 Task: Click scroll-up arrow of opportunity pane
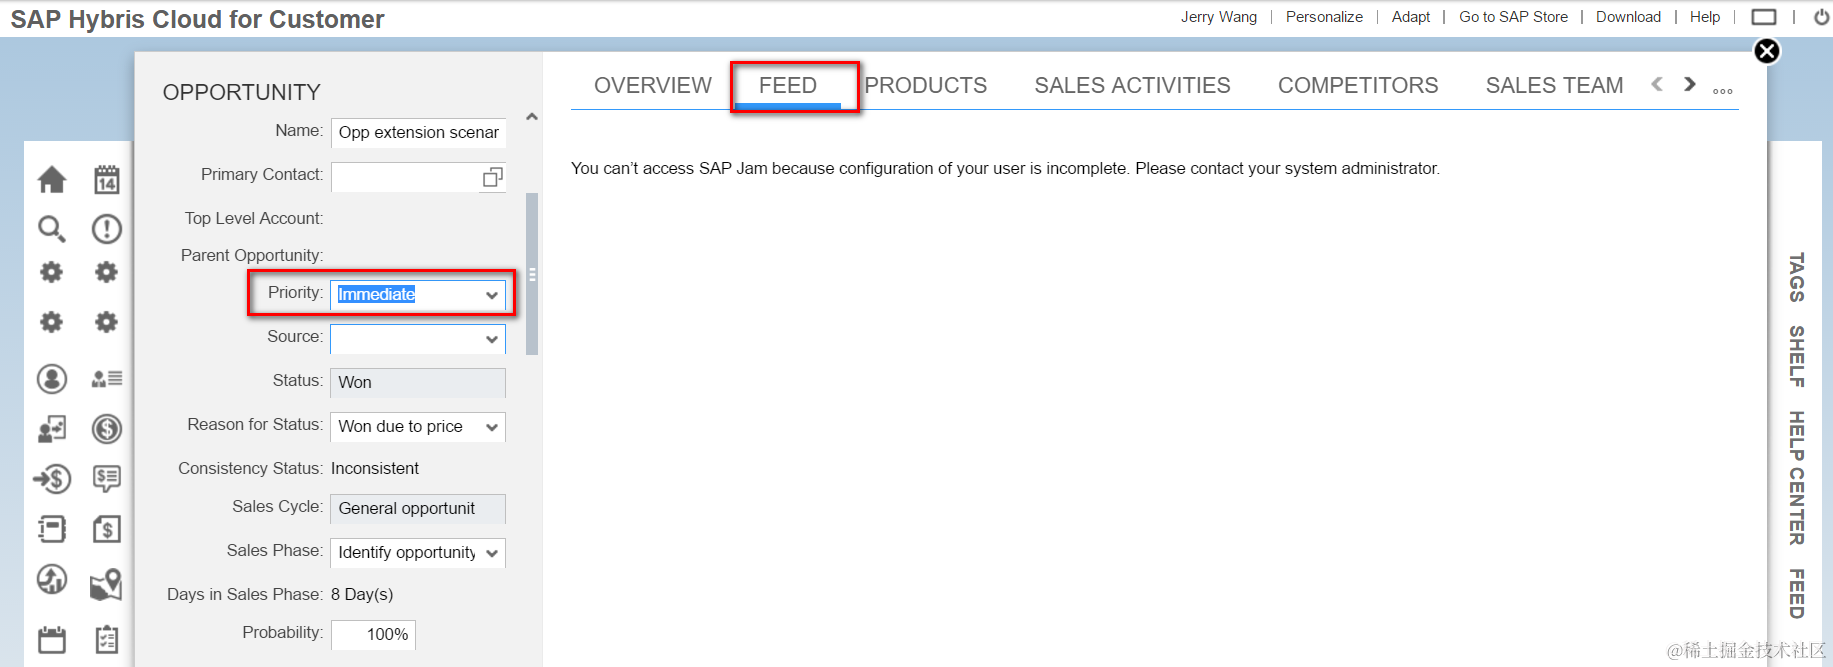pos(532,117)
